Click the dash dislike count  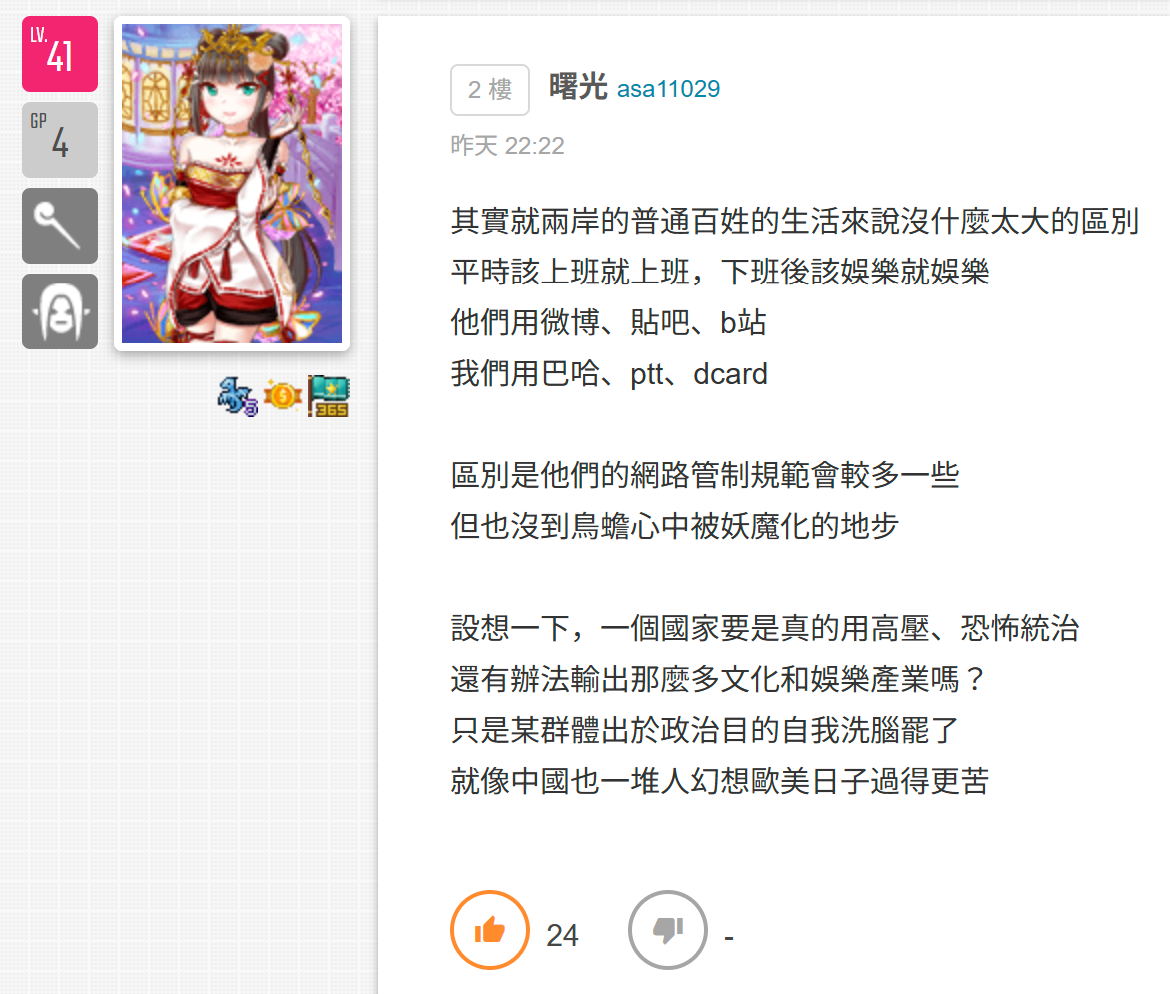pyautogui.click(x=729, y=937)
